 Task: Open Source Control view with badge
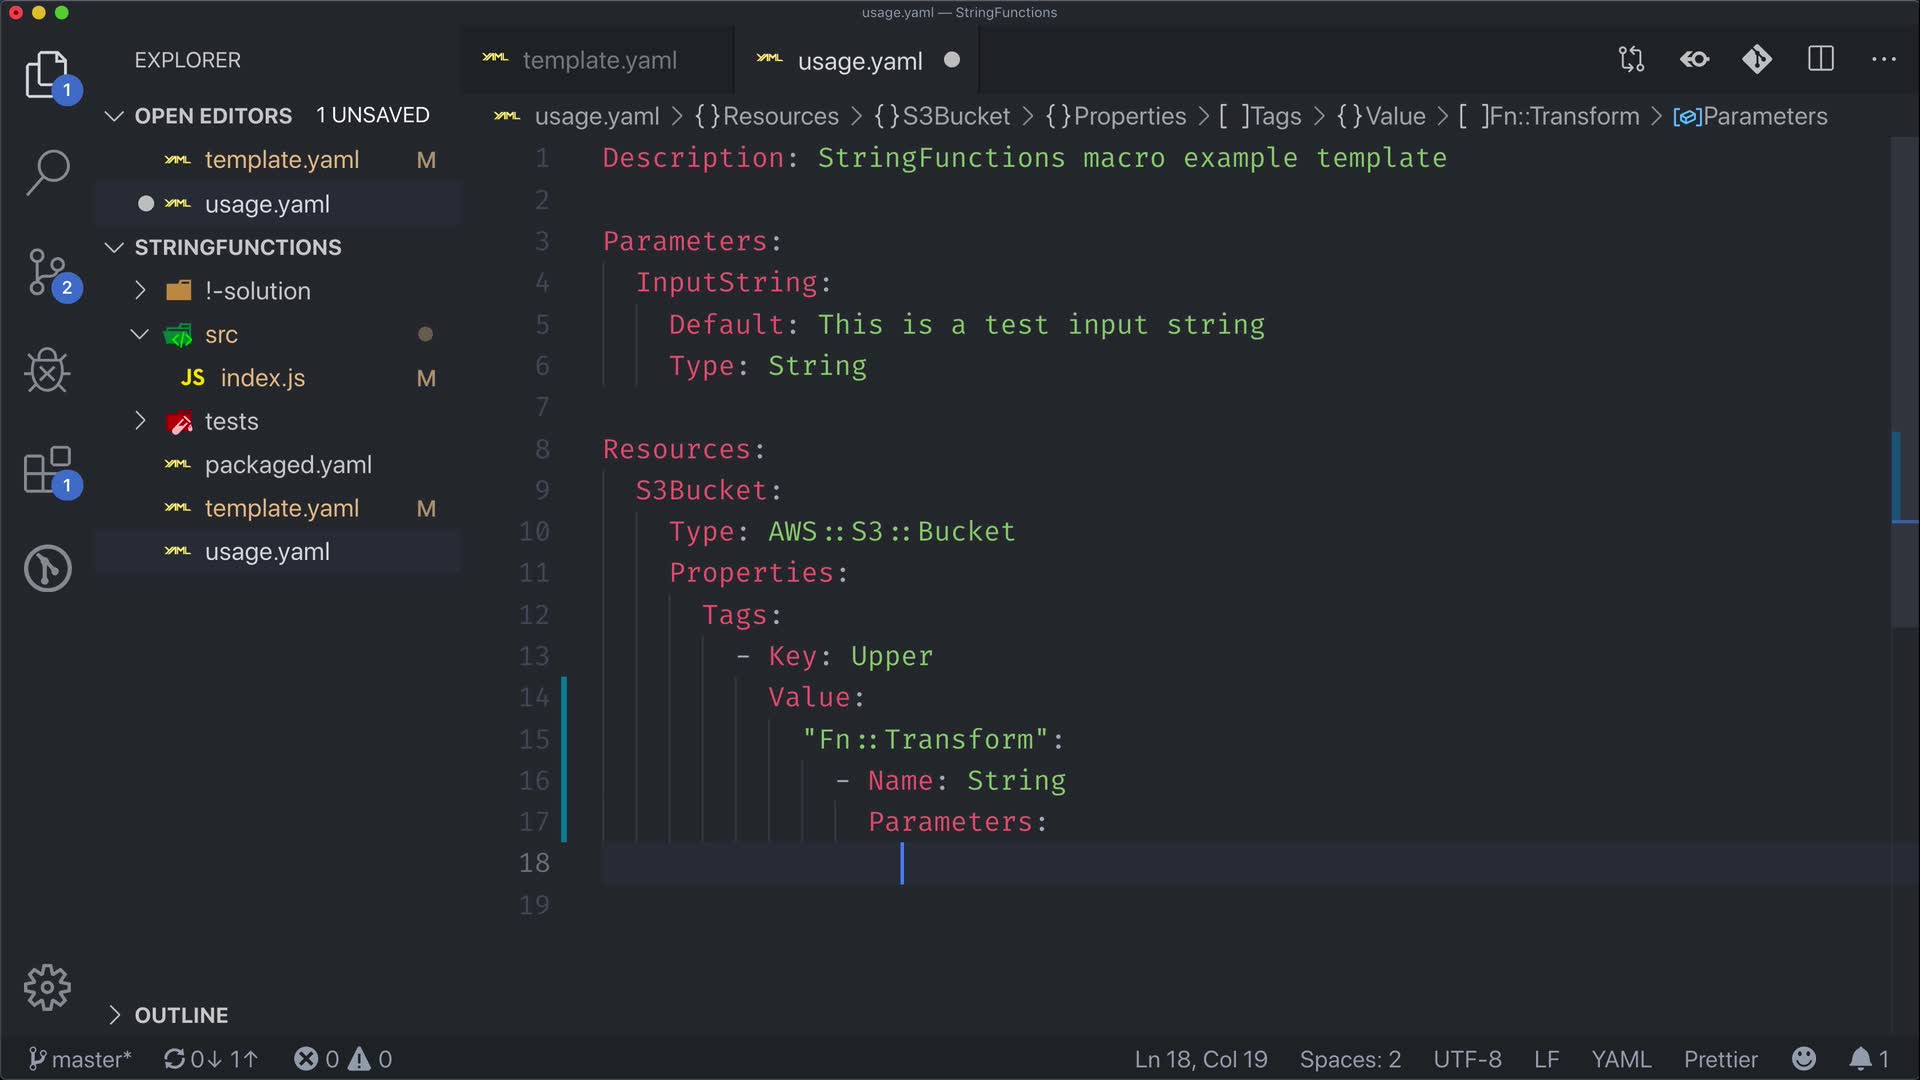click(x=47, y=272)
